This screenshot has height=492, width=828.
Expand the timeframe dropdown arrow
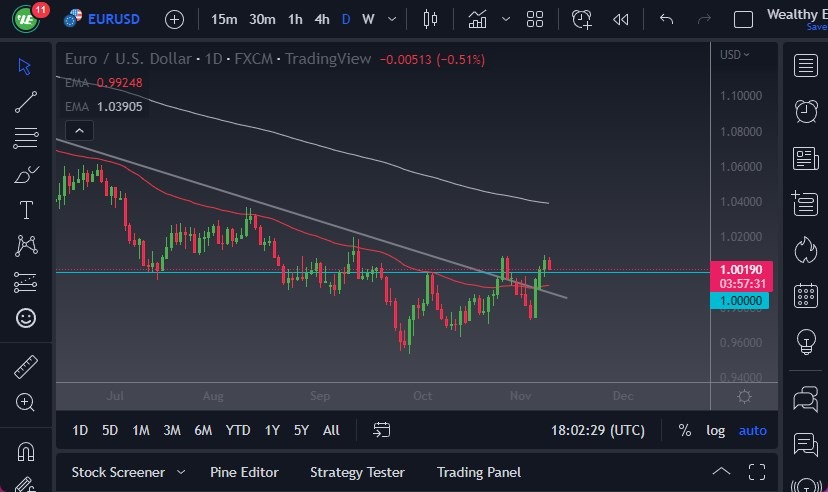click(392, 20)
